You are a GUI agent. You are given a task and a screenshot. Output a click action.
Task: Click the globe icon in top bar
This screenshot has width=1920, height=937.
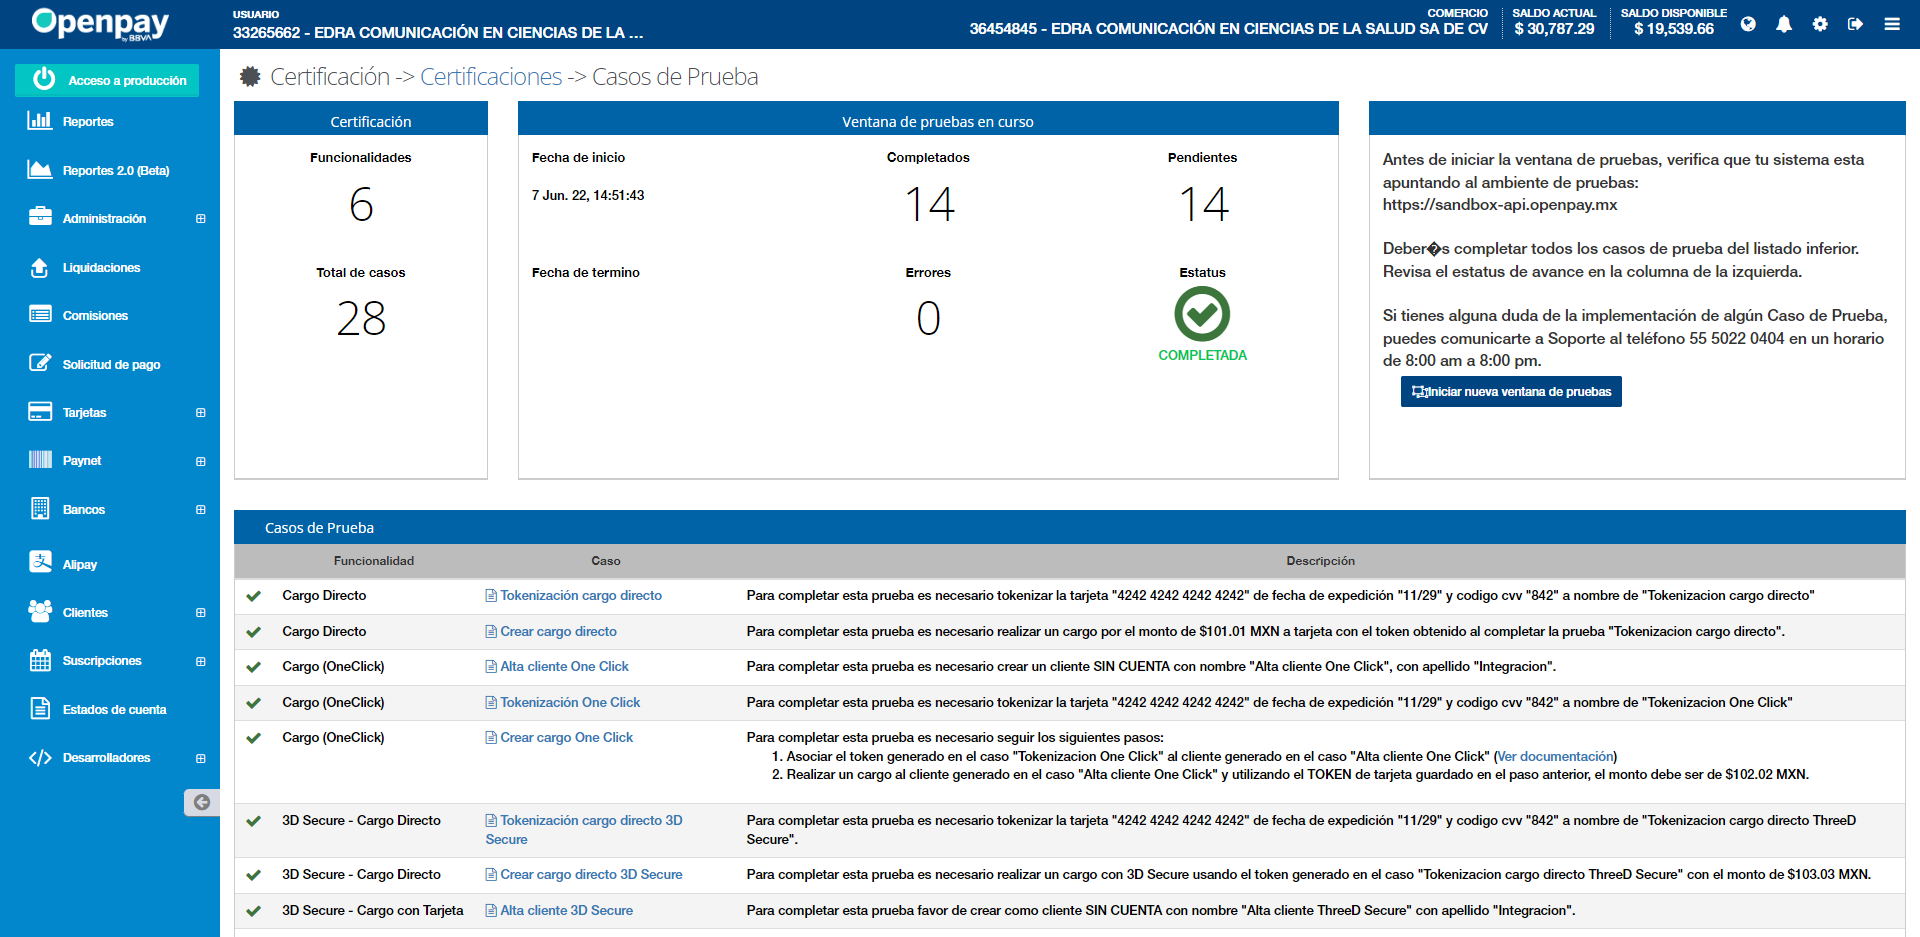(1748, 24)
